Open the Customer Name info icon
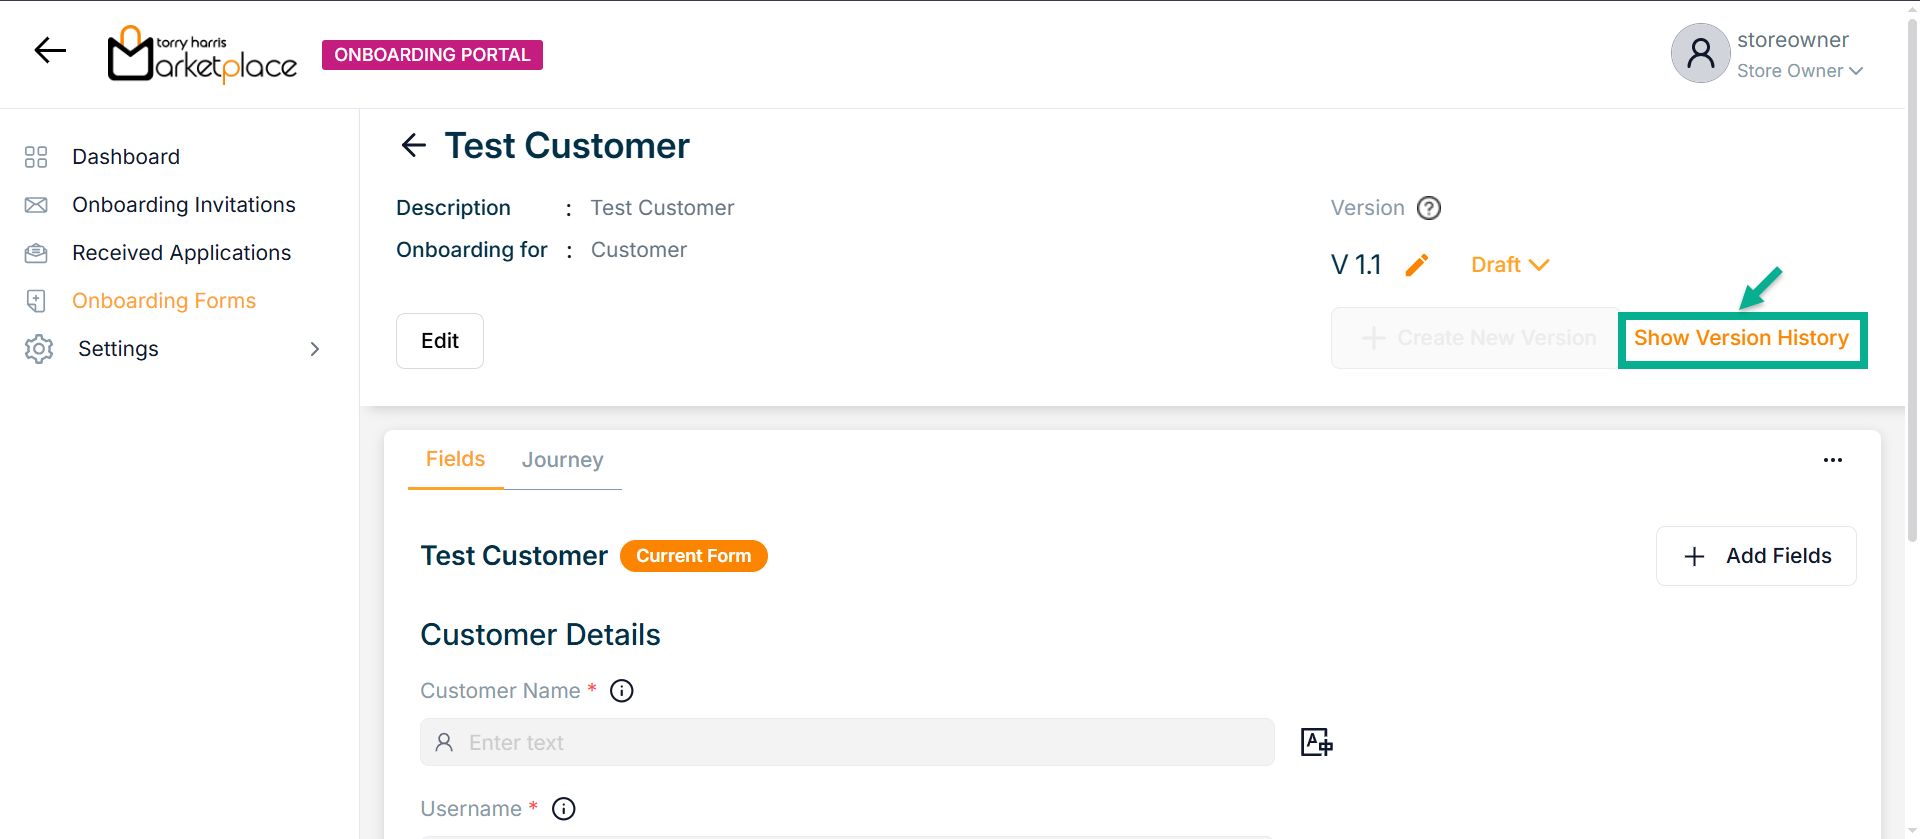 [622, 691]
